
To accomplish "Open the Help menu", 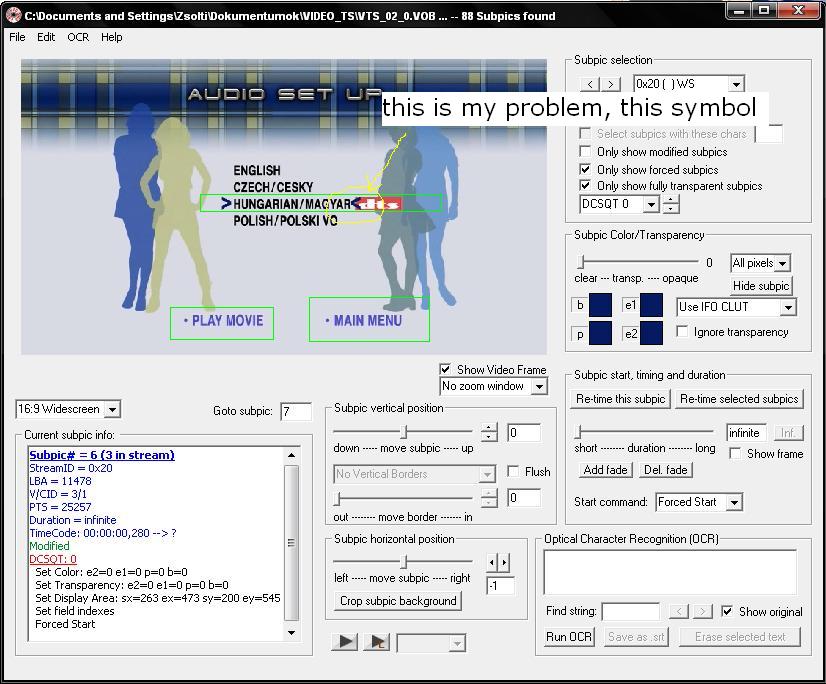I will click(x=112, y=37).
